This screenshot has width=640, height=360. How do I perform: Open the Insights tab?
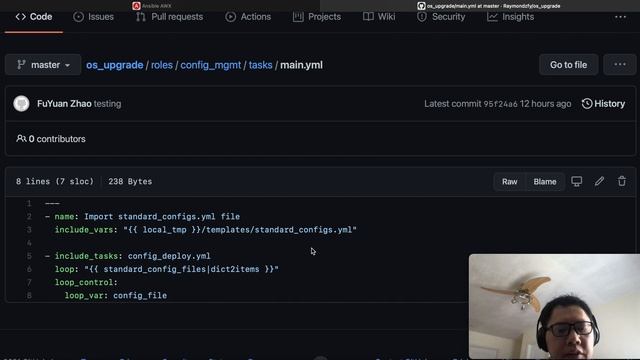[511, 17]
